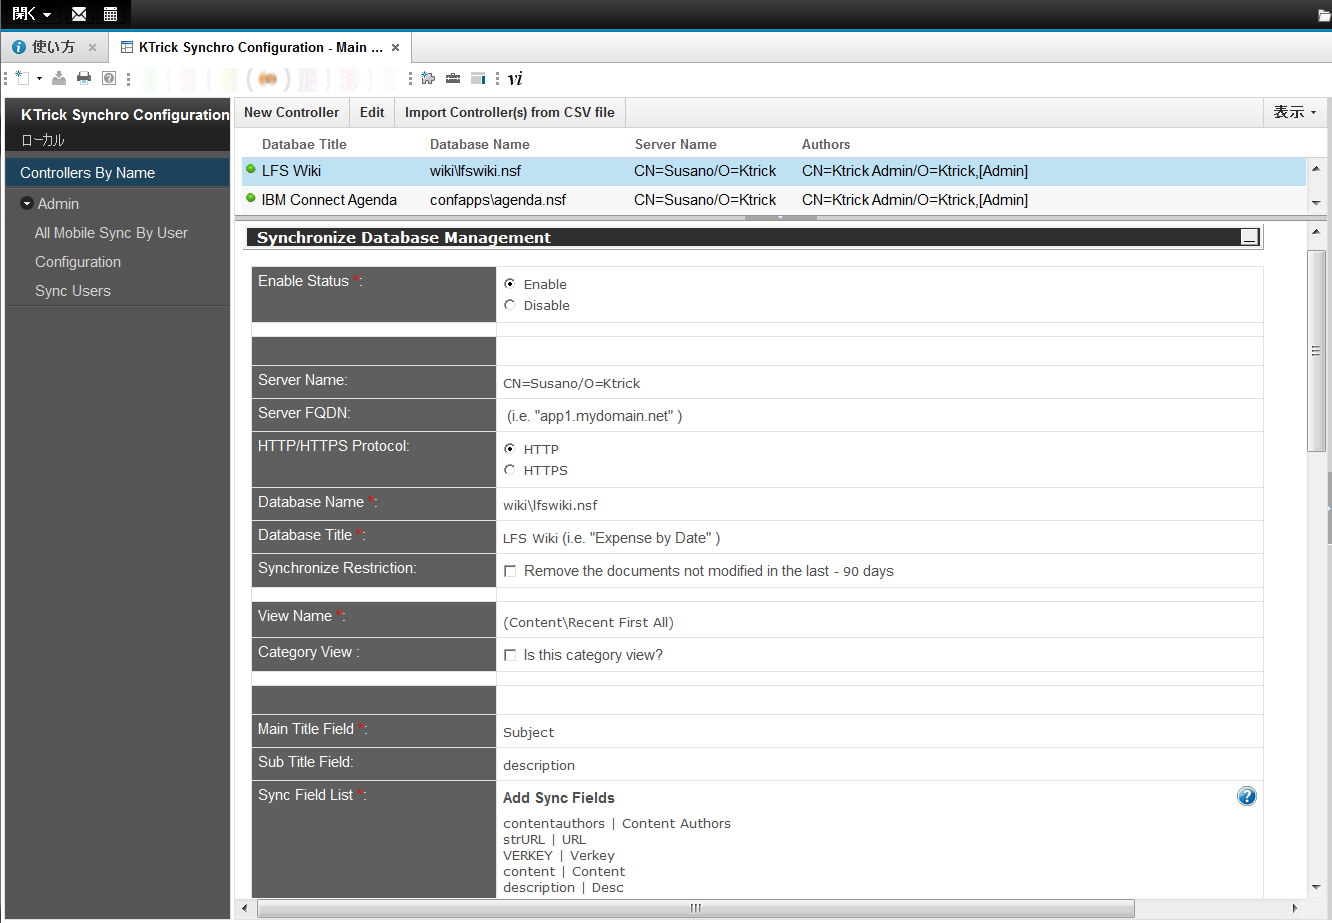Click the blue help icon beside Add Sync Fields
Image resolution: width=1332 pixels, height=923 pixels.
tap(1246, 797)
